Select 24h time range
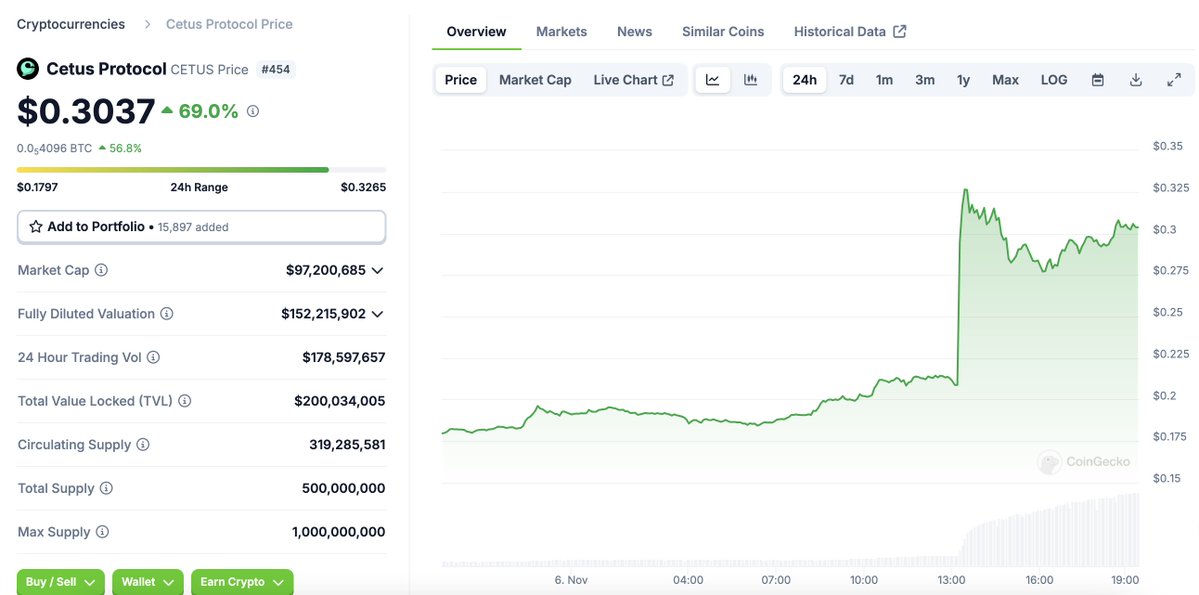1199x595 pixels. click(804, 80)
